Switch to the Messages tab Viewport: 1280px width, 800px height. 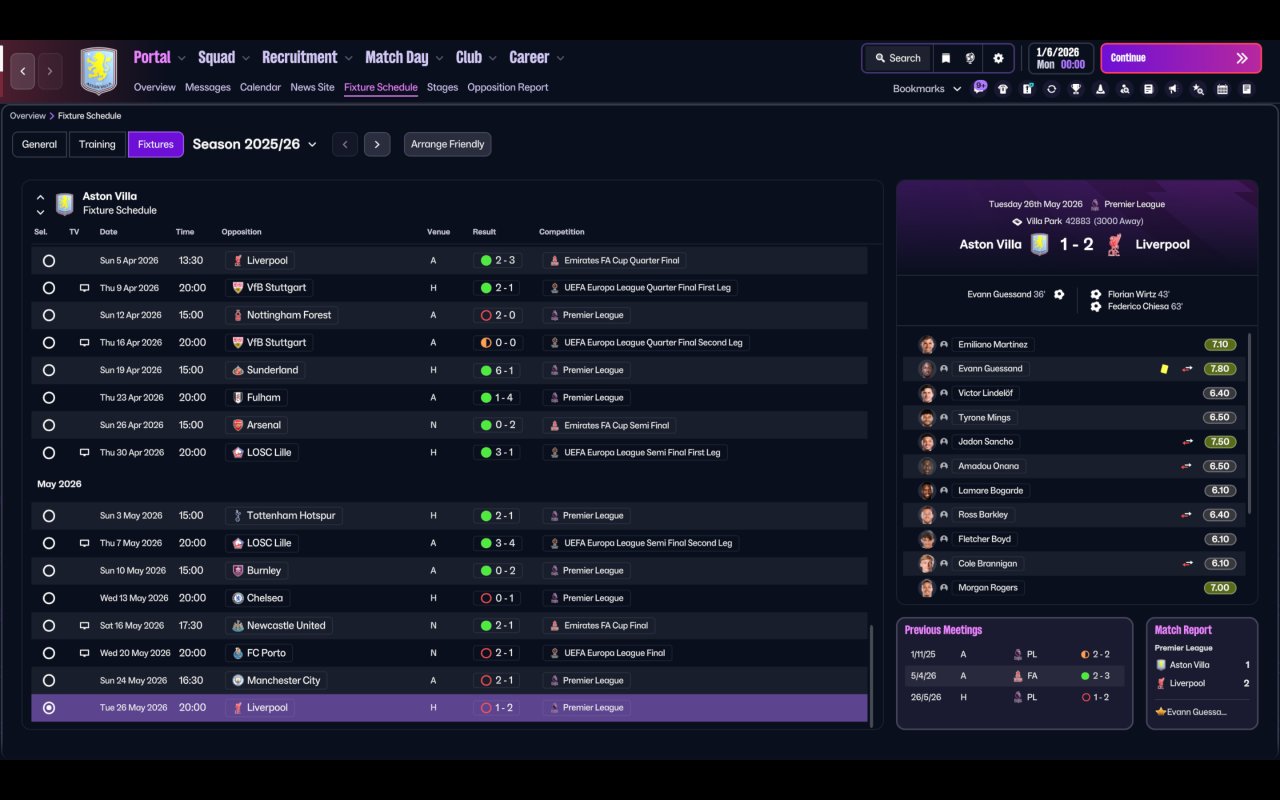point(208,87)
